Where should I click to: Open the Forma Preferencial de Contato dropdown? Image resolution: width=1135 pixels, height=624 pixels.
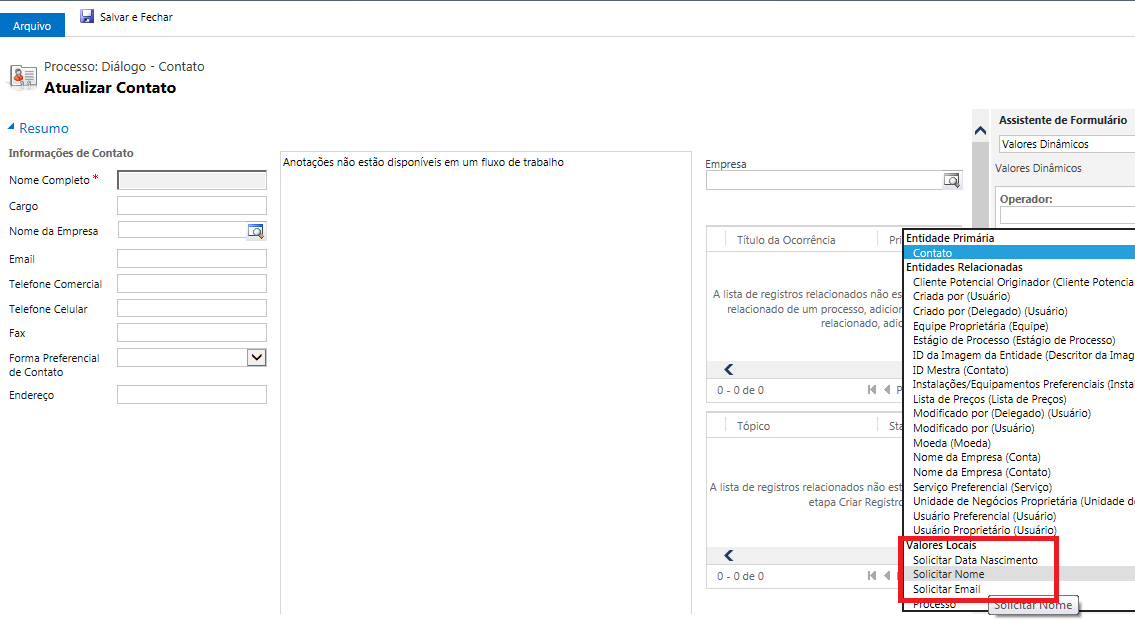point(256,357)
